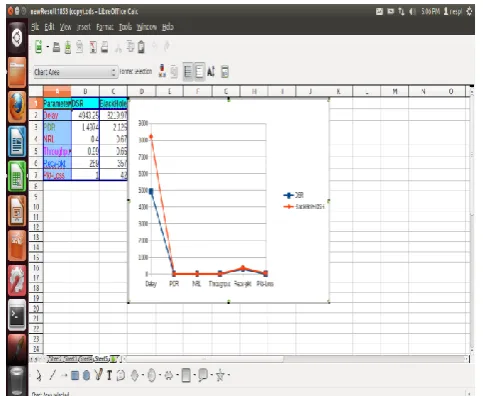Click the Format Selection button
The height and width of the screenshot is (396, 483).
[x=136, y=71]
